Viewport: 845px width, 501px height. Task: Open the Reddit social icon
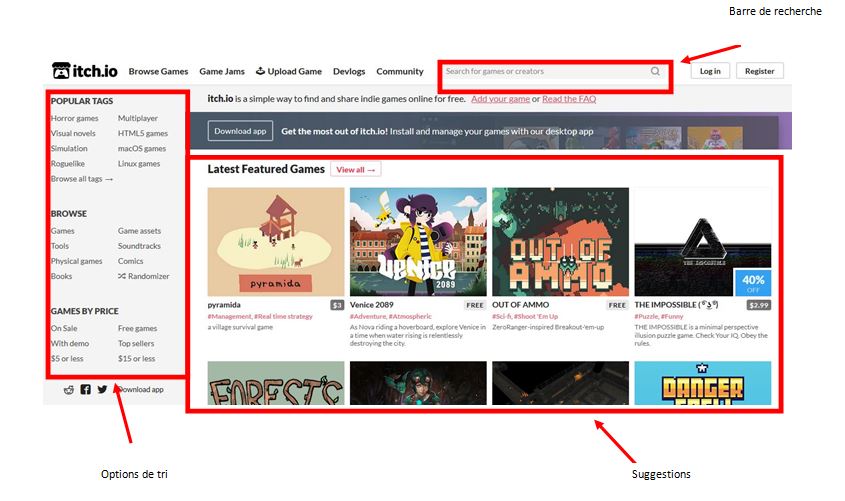(x=68, y=389)
